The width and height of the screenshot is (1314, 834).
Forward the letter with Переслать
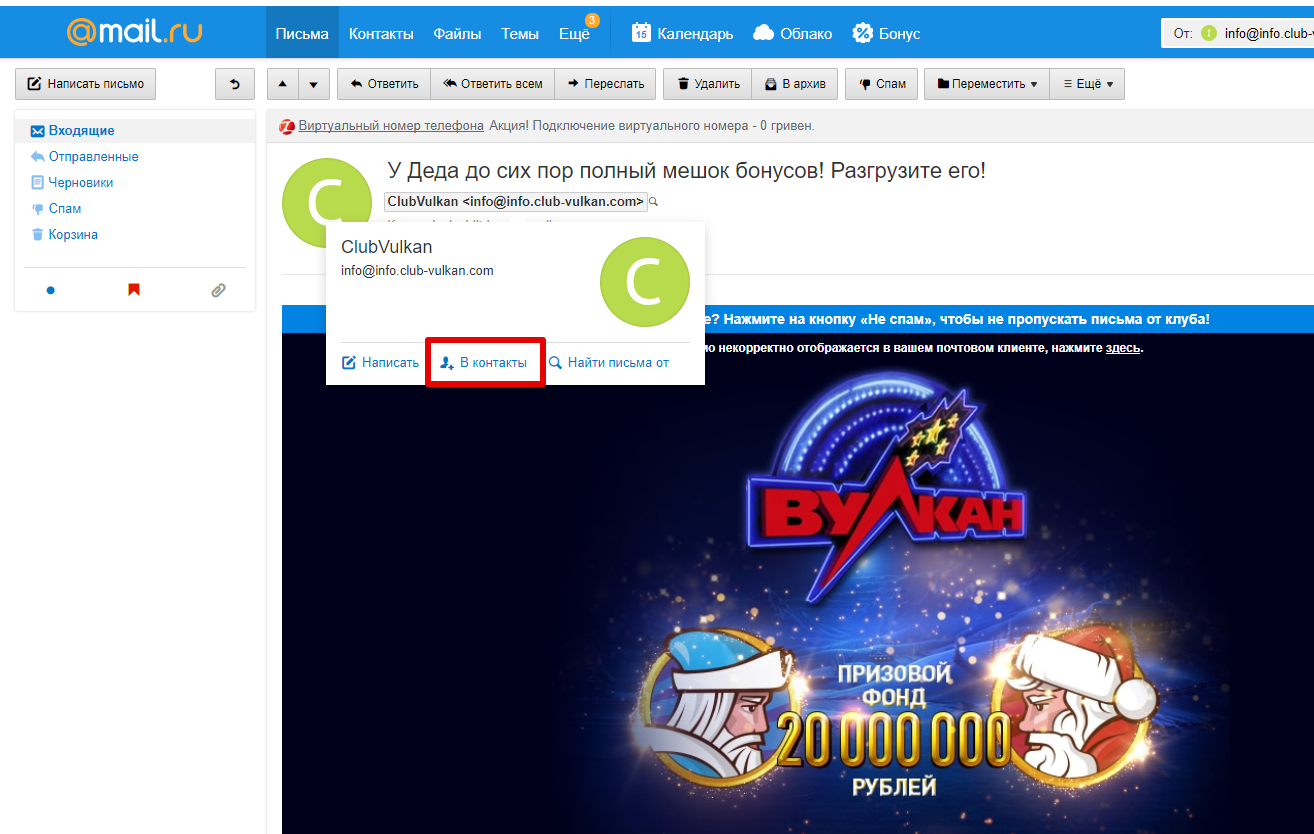[605, 84]
